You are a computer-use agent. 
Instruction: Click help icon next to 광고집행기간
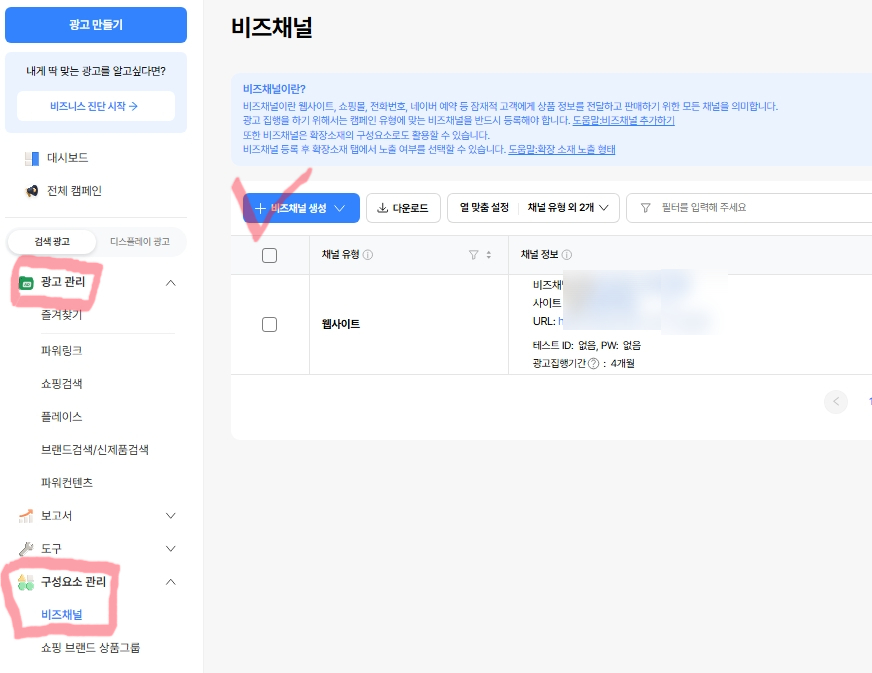tap(593, 364)
